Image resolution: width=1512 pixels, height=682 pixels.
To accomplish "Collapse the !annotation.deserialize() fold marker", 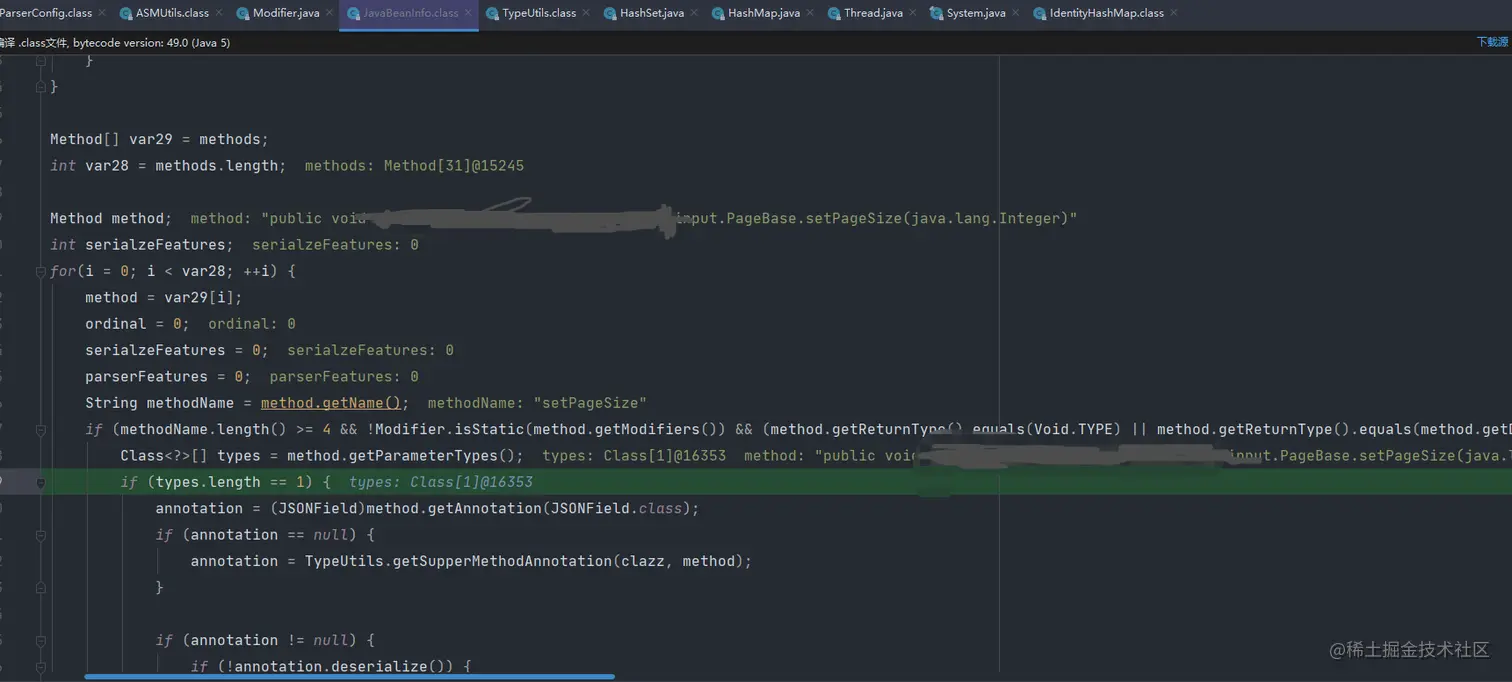I will click(41, 667).
